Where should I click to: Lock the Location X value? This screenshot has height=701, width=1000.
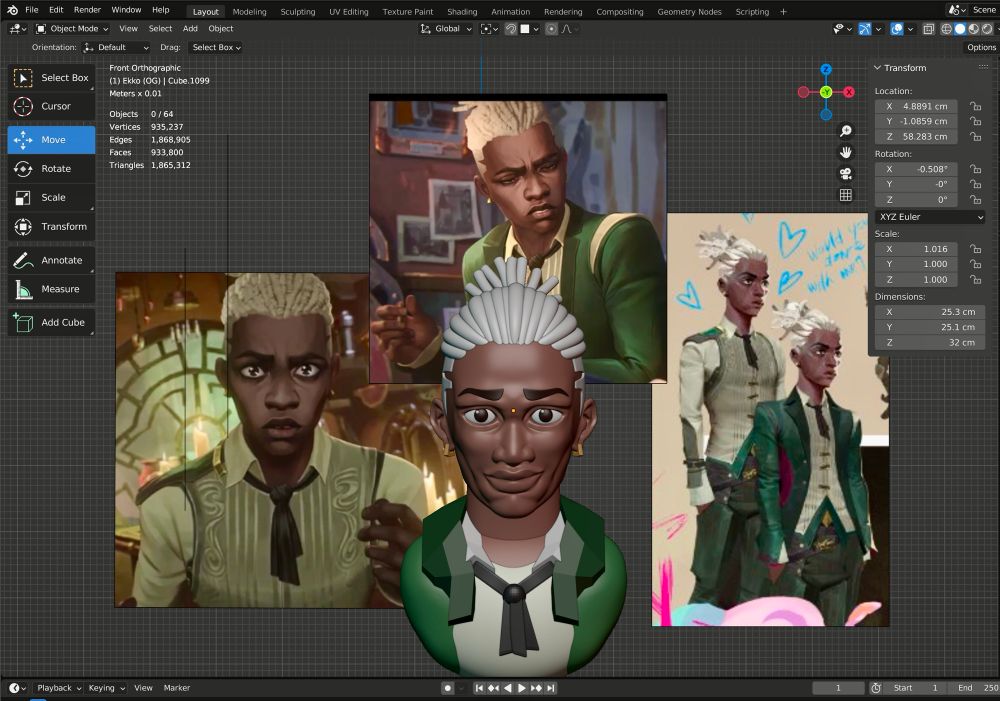[975, 107]
